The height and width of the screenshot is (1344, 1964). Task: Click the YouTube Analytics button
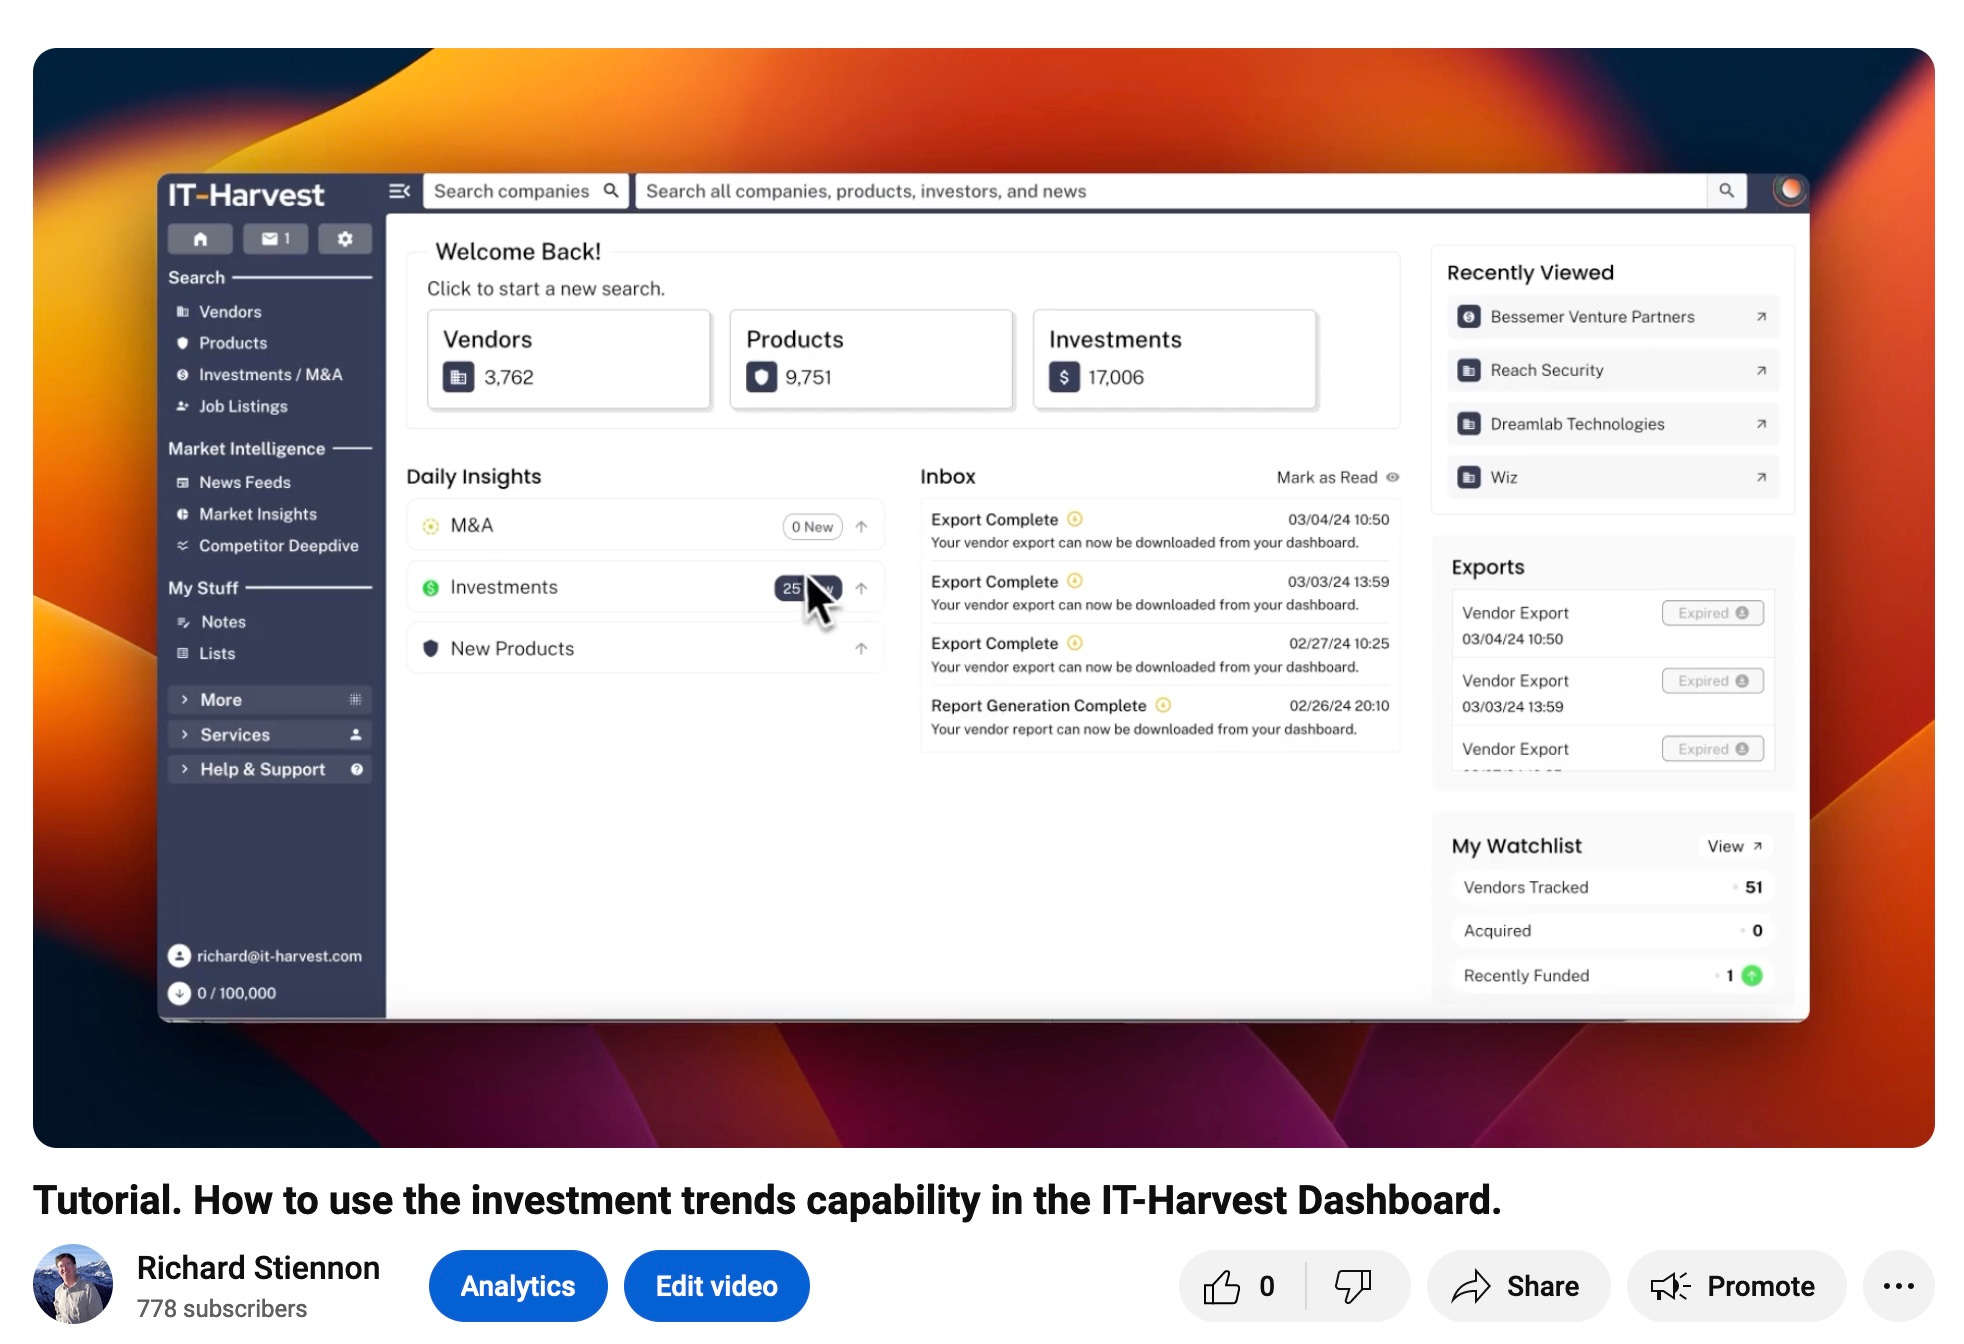518,1286
